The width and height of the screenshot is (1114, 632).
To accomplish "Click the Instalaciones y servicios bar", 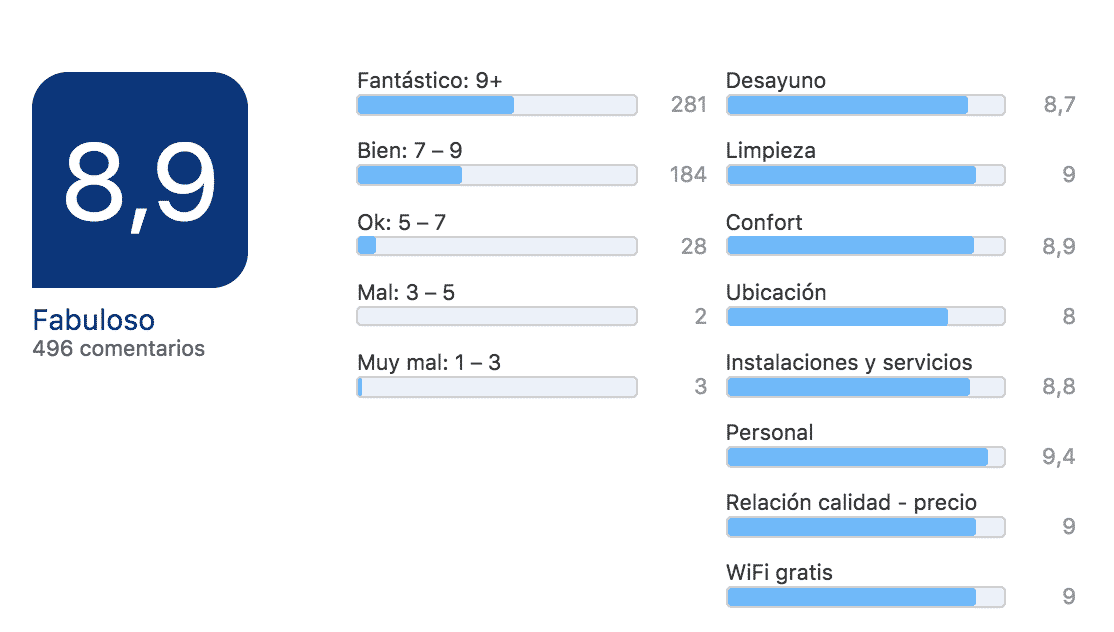I will [x=865, y=387].
